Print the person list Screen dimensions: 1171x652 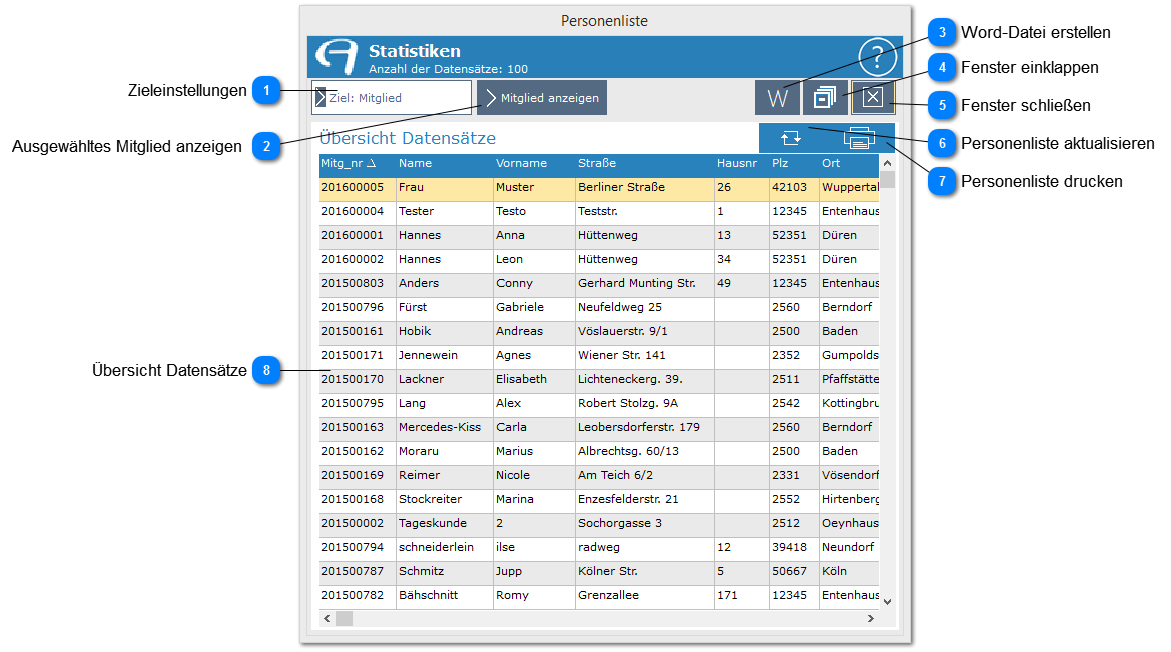[x=859, y=138]
